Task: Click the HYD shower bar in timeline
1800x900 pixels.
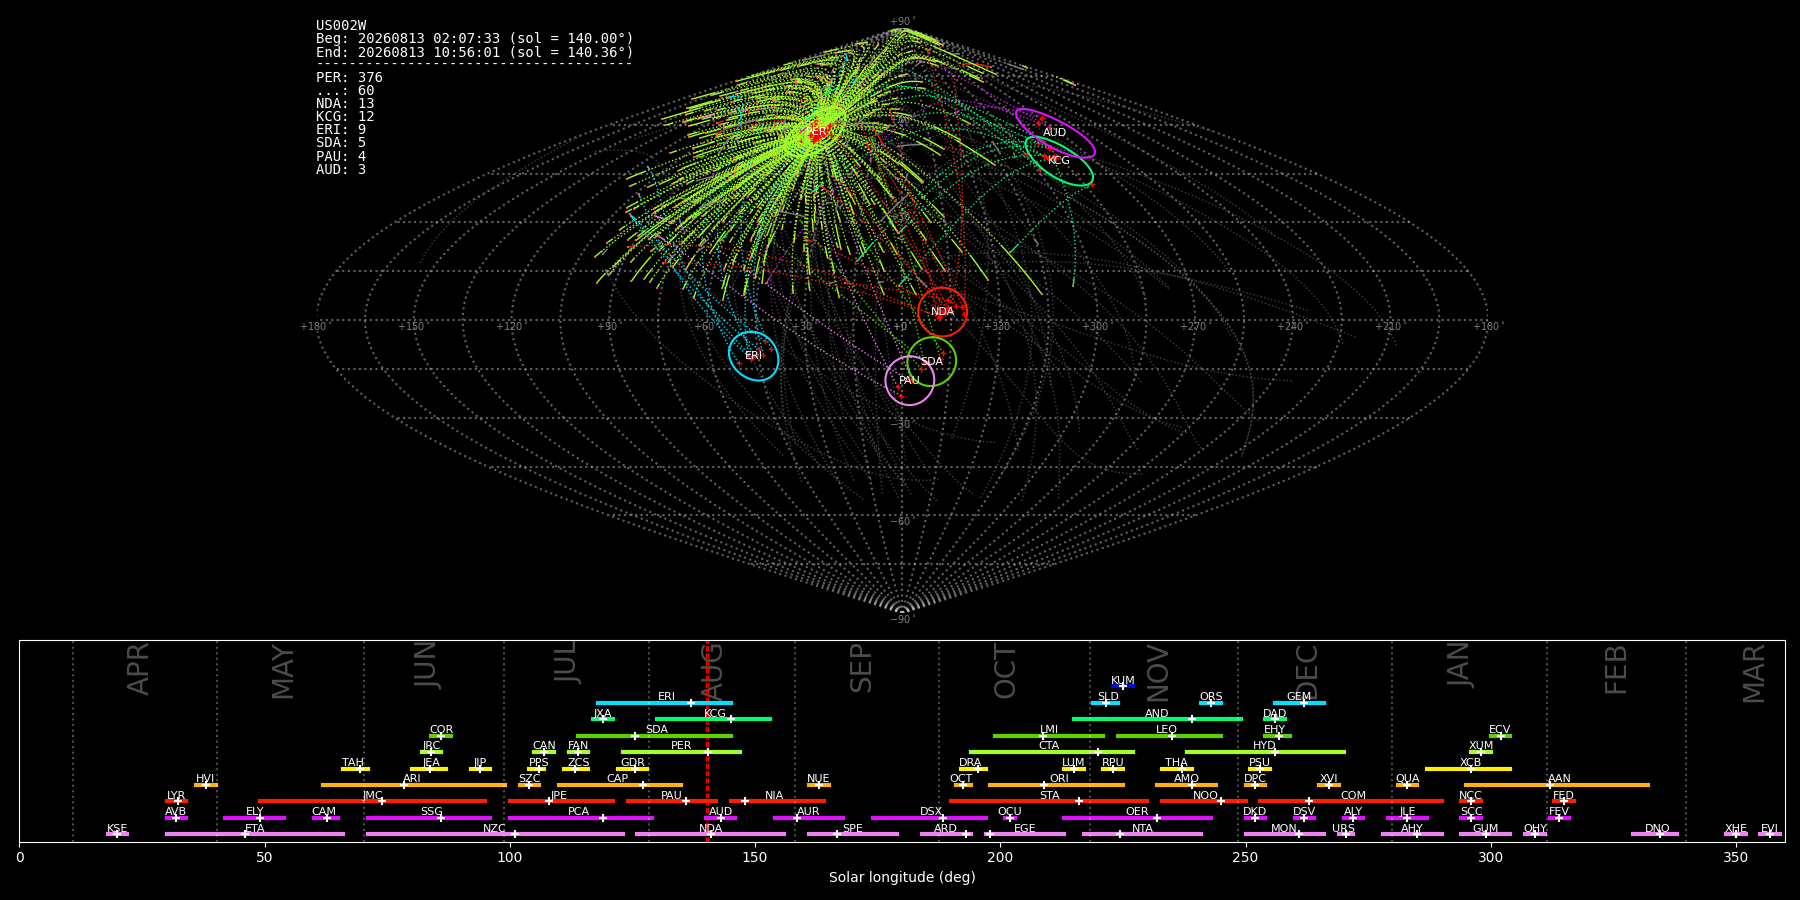Action: coord(1265,752)
